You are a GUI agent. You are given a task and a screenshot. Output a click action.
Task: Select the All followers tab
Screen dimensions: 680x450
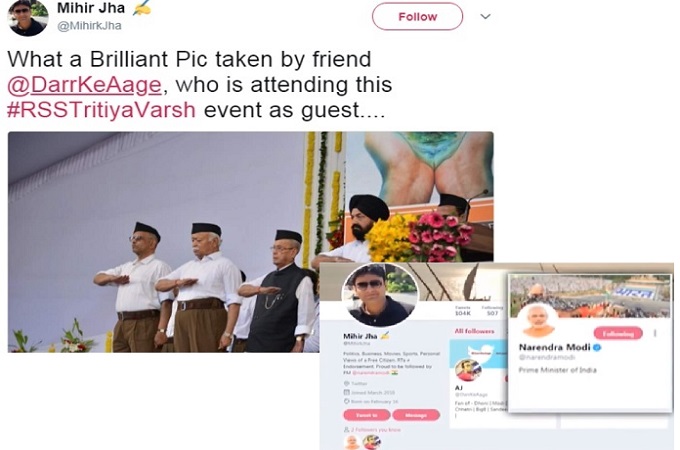point(474,331)
